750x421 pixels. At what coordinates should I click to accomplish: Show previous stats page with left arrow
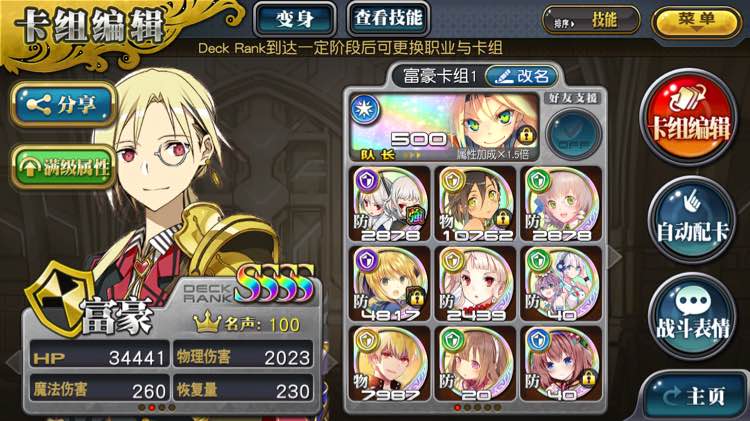[14, 362]
